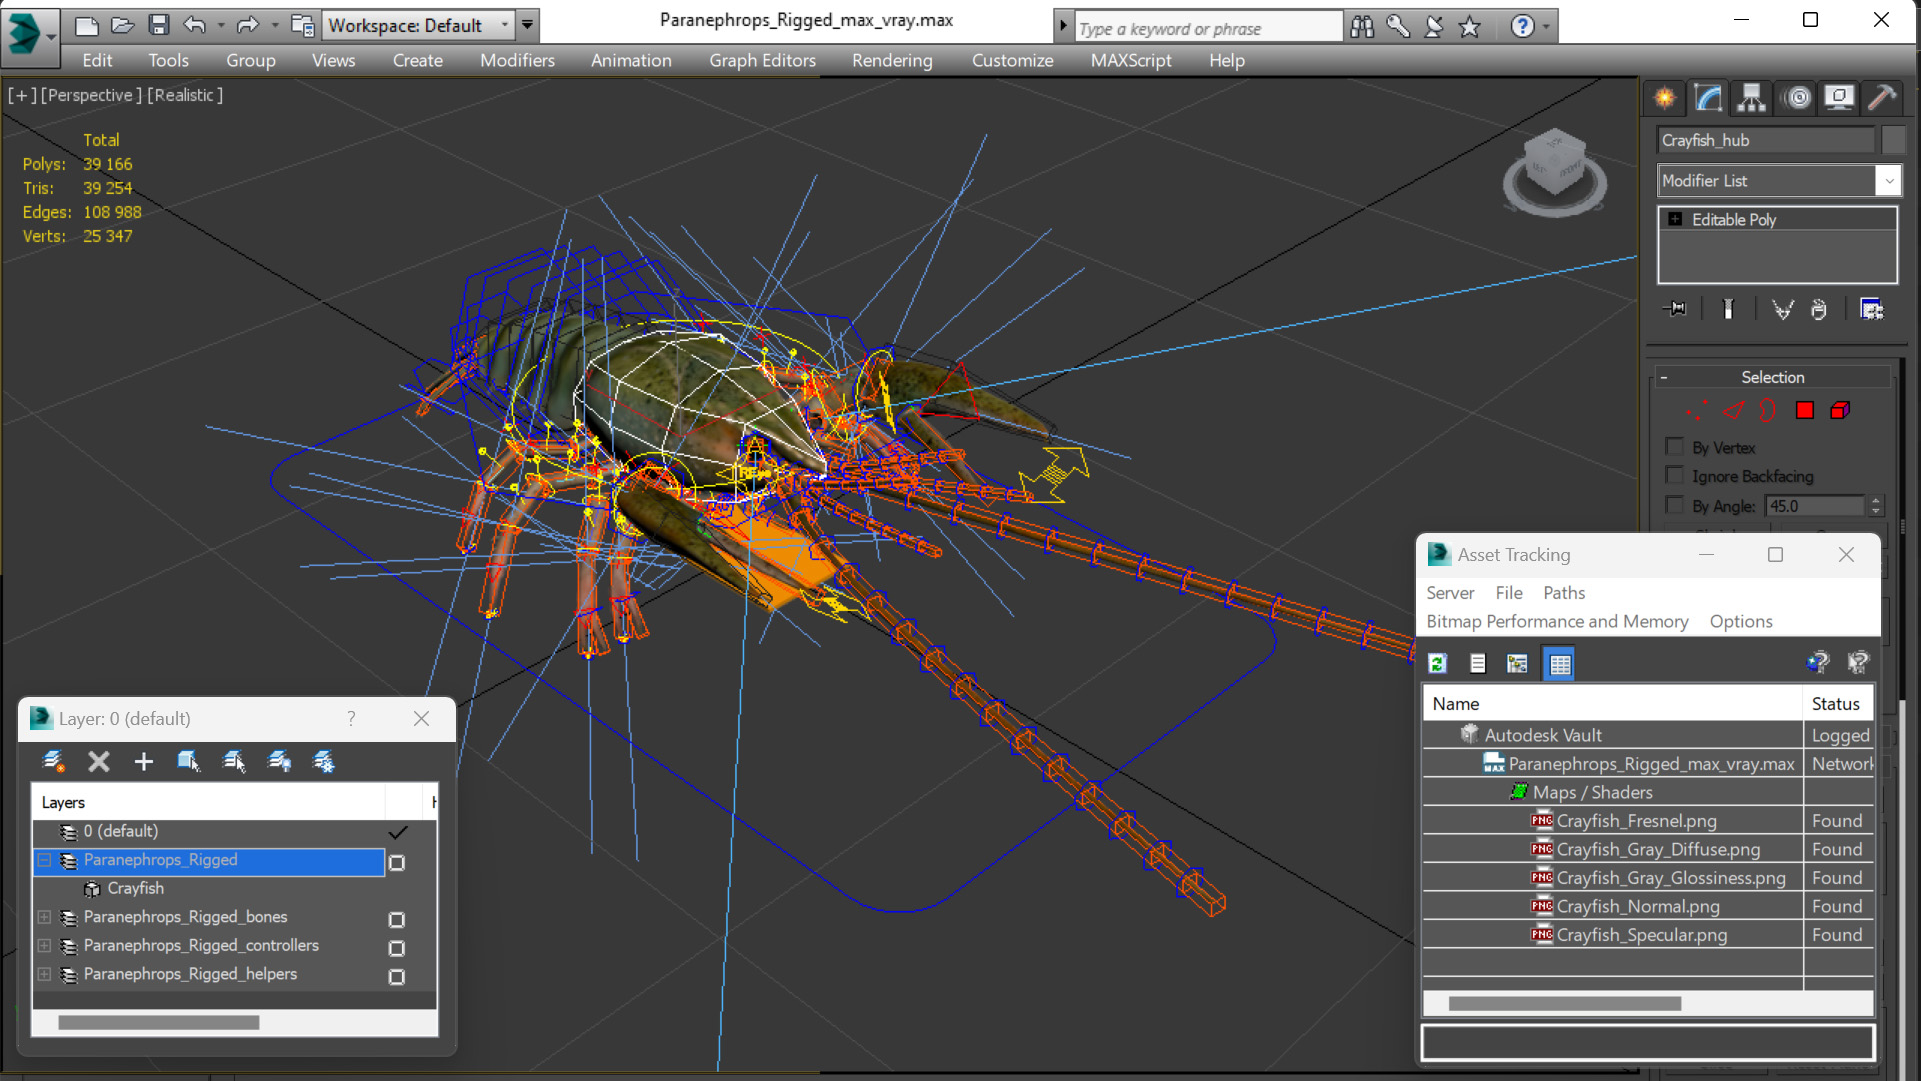Select Vertex sub-object level icon
The width and height of the screenshot is (1921, 1081).
[x=1696, y=411]
